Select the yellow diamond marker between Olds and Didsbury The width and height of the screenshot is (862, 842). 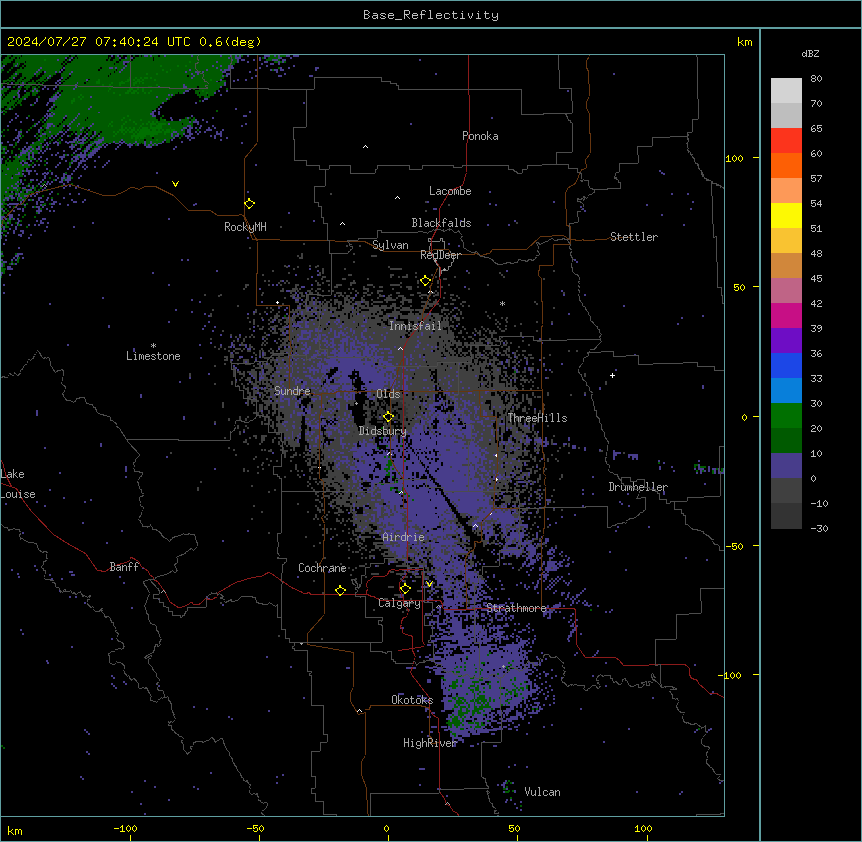click(x=389, y=417)
